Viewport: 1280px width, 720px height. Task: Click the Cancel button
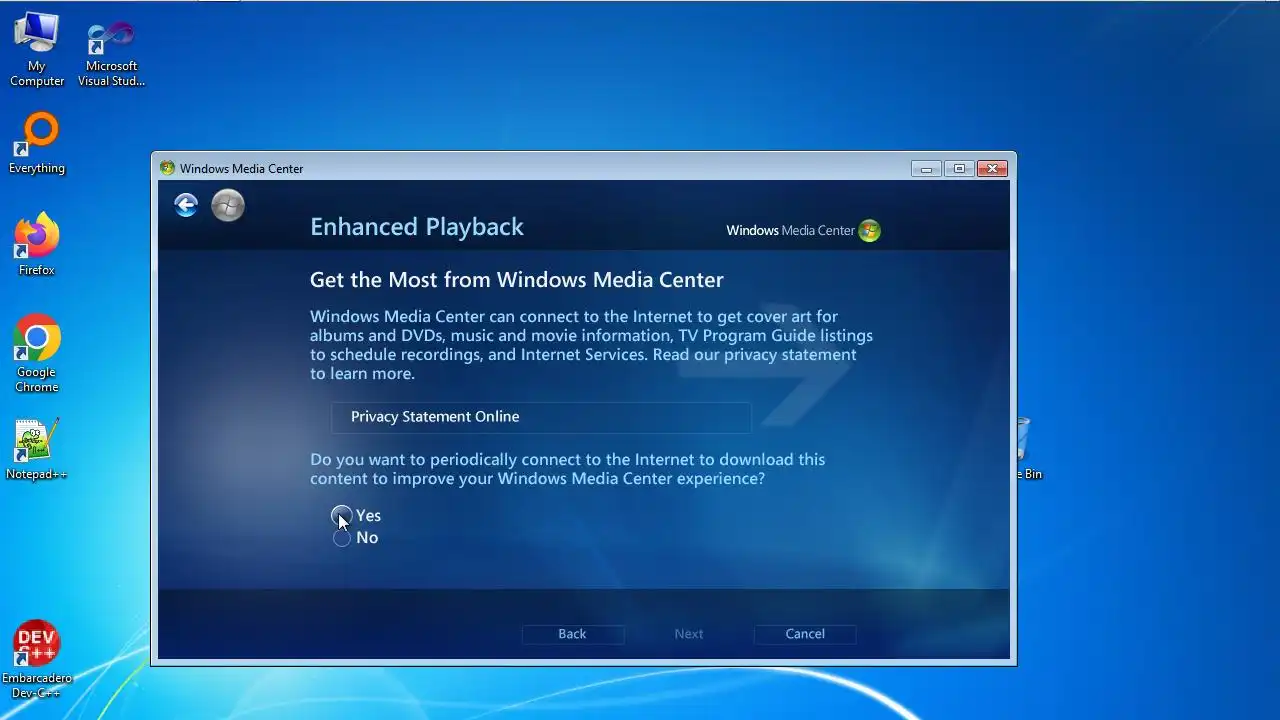(x=805, y=634)
